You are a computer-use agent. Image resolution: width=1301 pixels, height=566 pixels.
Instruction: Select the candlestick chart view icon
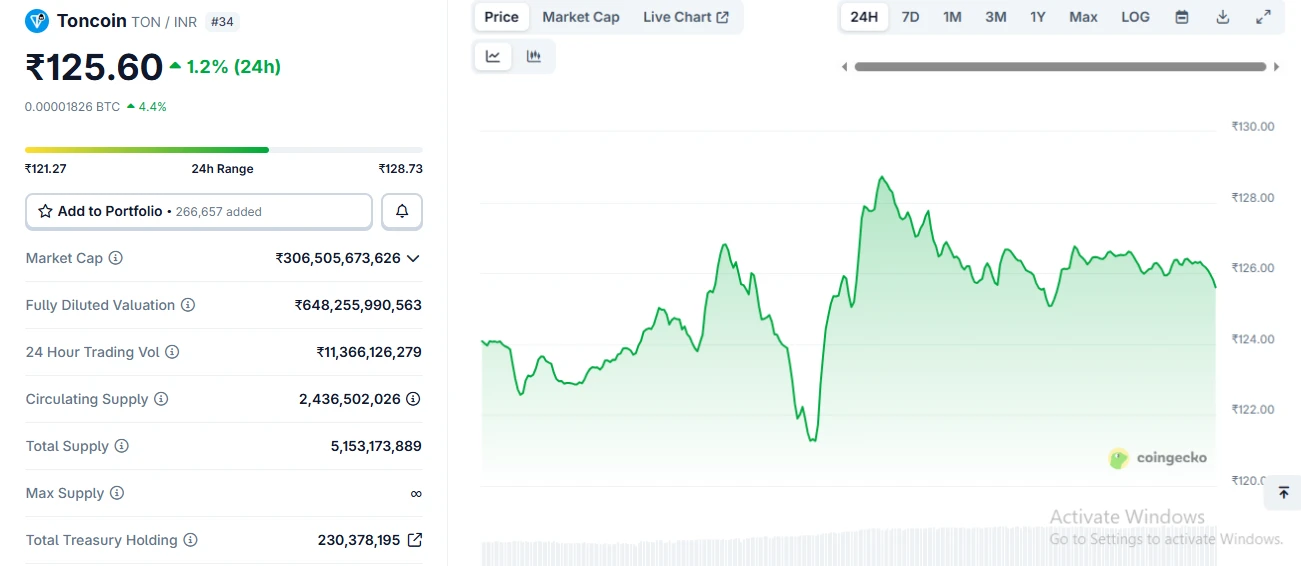pos(534,56)
